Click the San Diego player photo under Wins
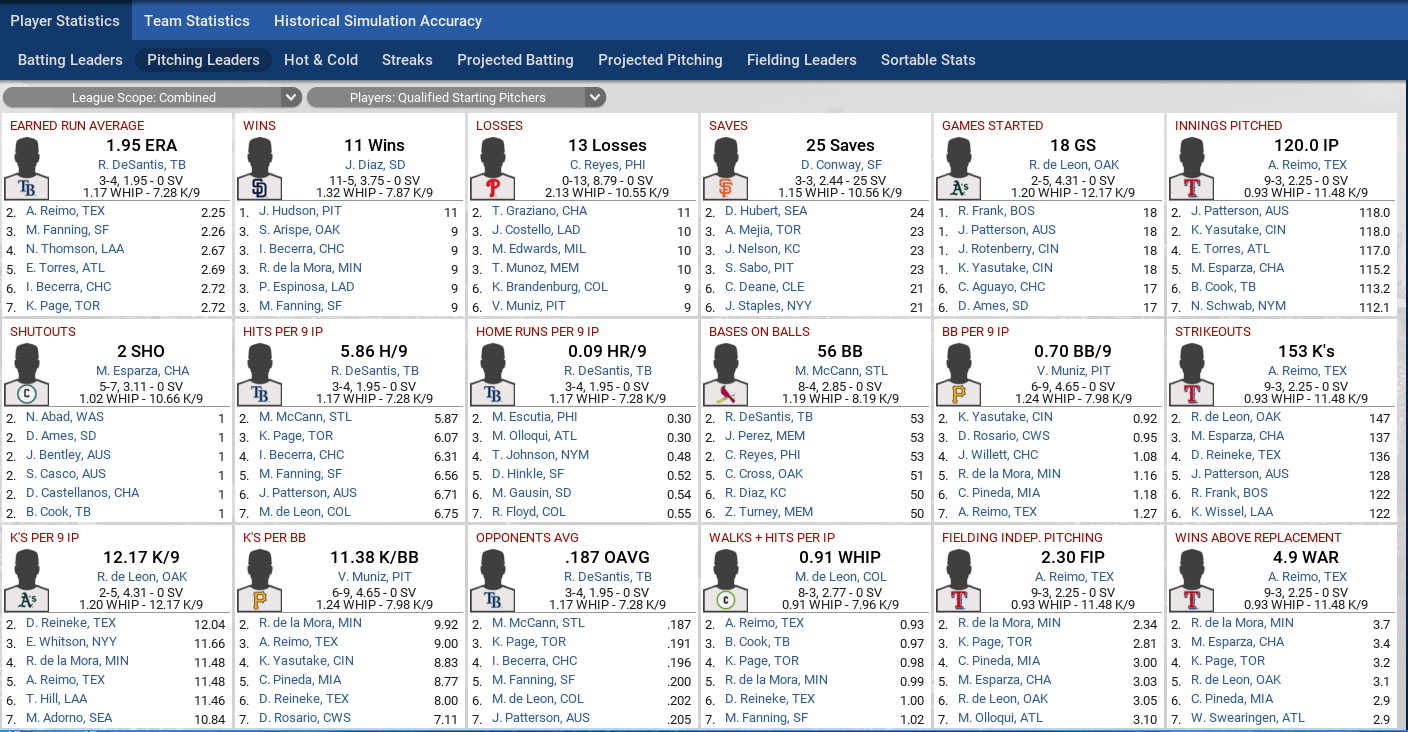The height and width of the screenshot is (732, 1408). pos(260,168)
